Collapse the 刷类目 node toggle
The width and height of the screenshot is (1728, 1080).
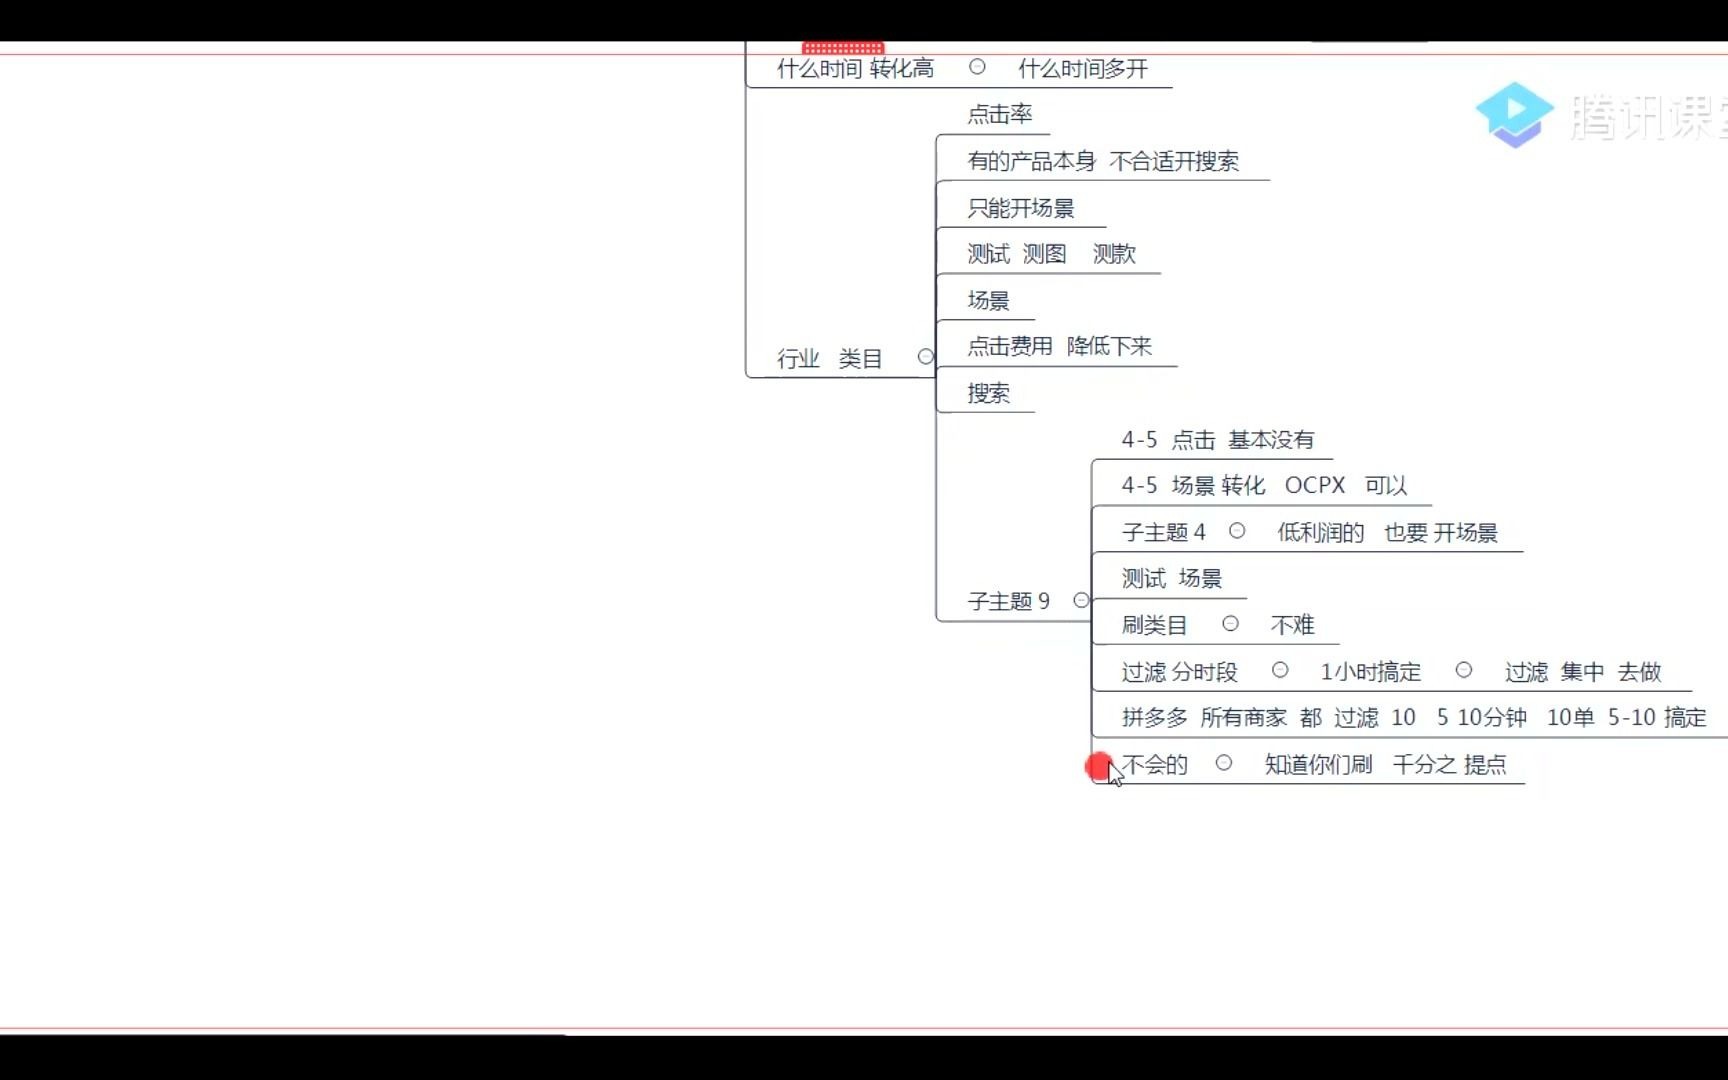(1231, 624)
